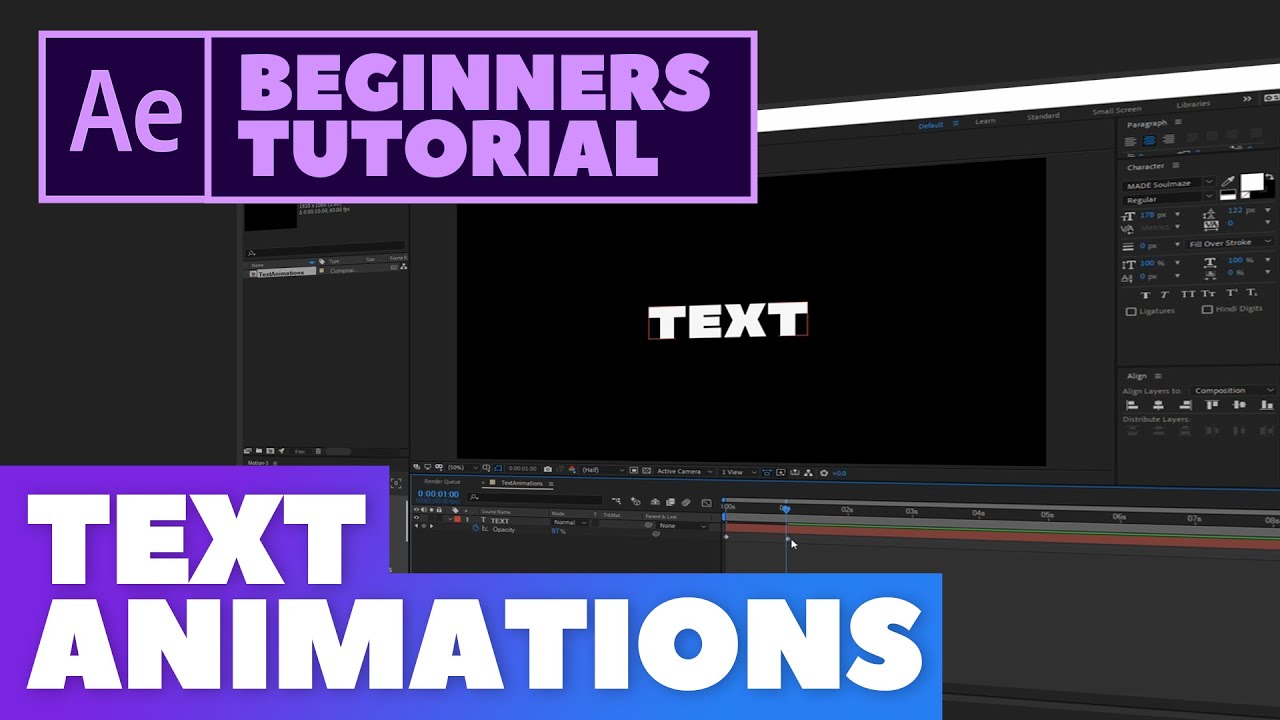
Task: Collapse the TEXT layer twirl arrow
Action: click(450, 519)
